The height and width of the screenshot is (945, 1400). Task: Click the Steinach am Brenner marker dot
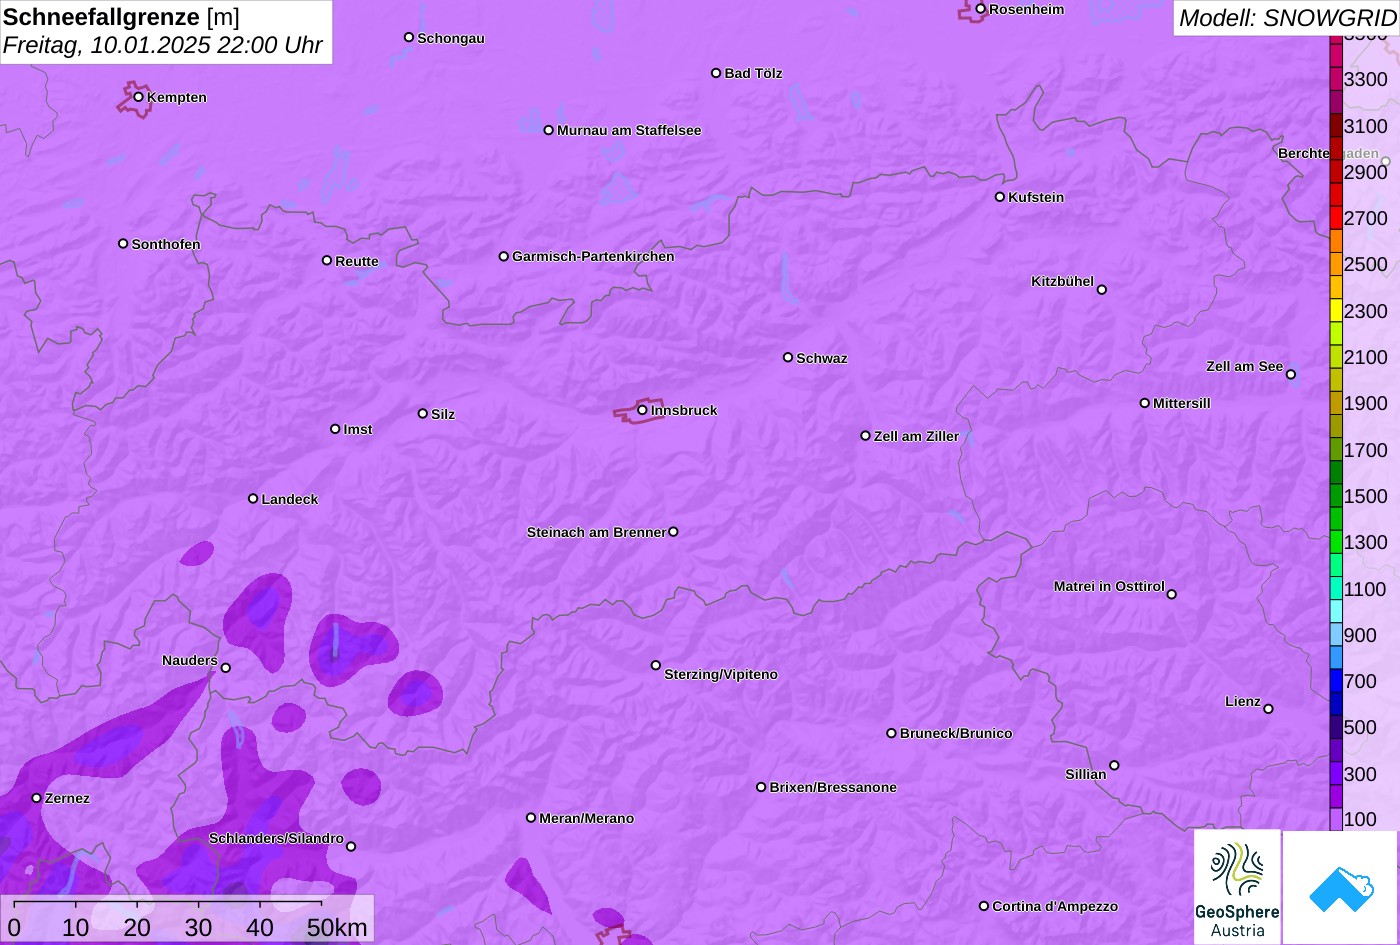[673, 532]
